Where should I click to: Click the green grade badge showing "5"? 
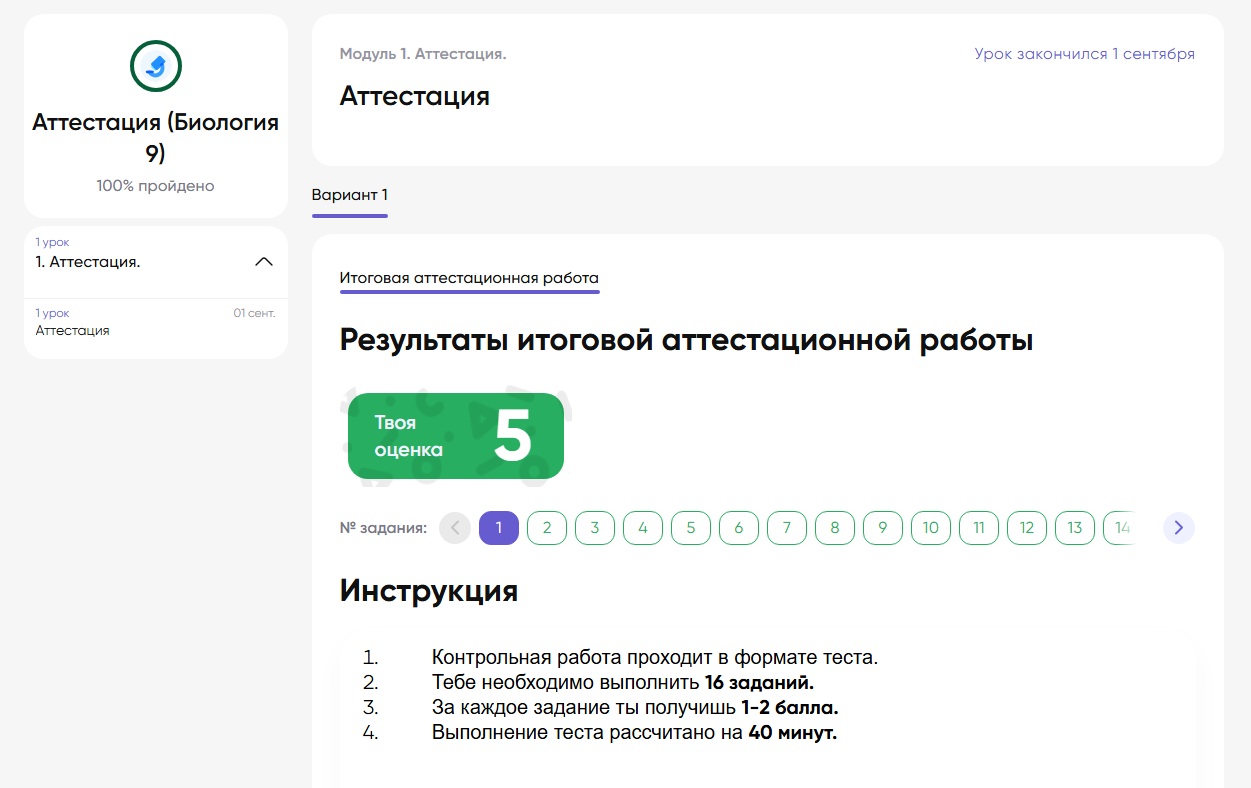click(x=455, y=435)
